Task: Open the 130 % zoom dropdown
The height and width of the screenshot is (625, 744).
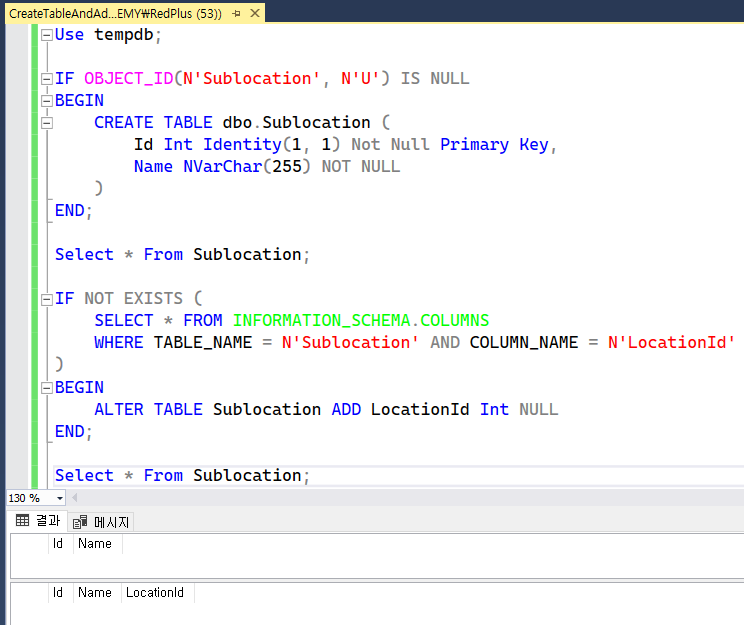Action: (x=60, y=498)
